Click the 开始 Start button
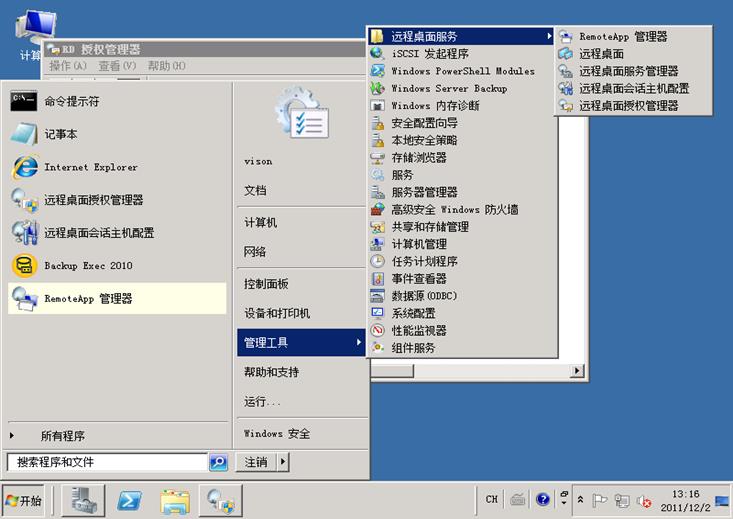The width and height of the screenshot is (733, 519). (23, 501)
